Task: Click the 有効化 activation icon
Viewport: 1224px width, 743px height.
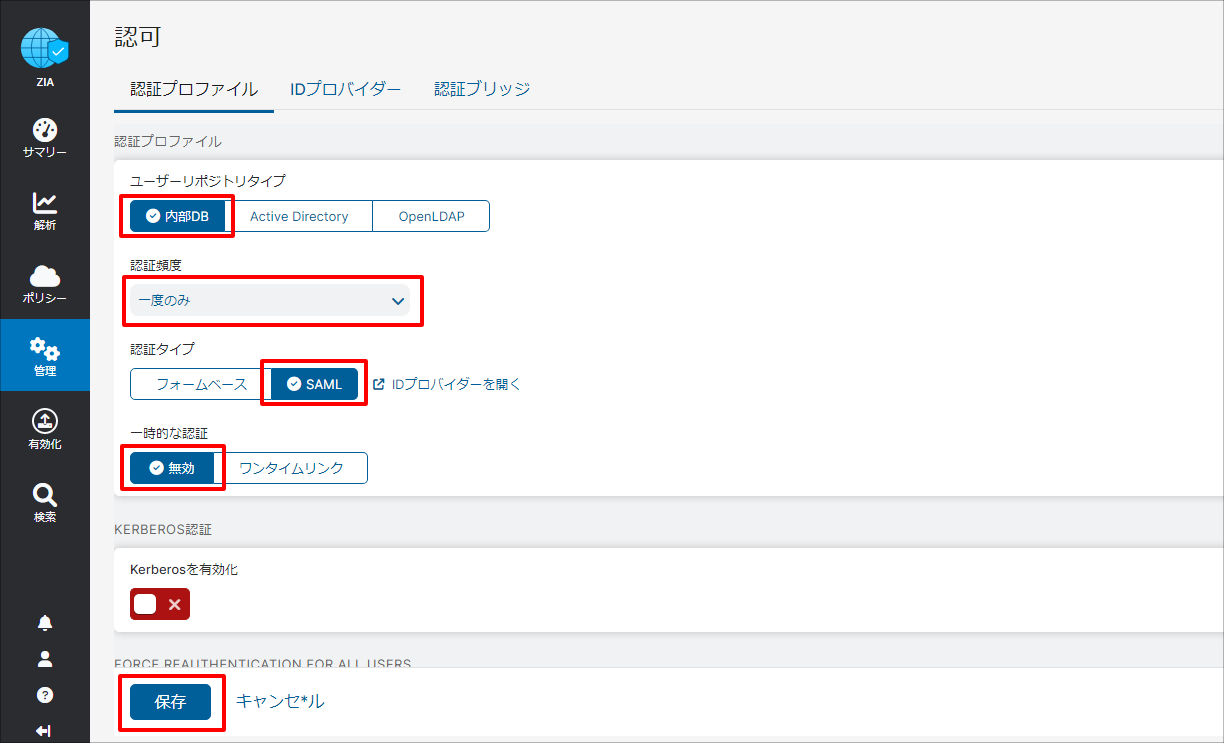Action: pos(44,422)
